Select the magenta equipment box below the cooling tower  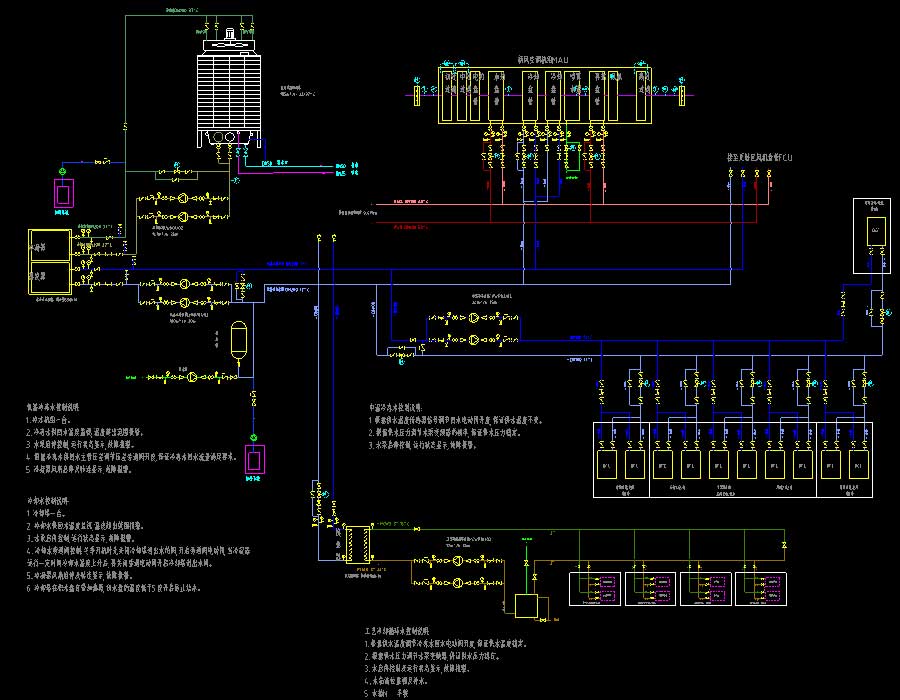[64, 190]
